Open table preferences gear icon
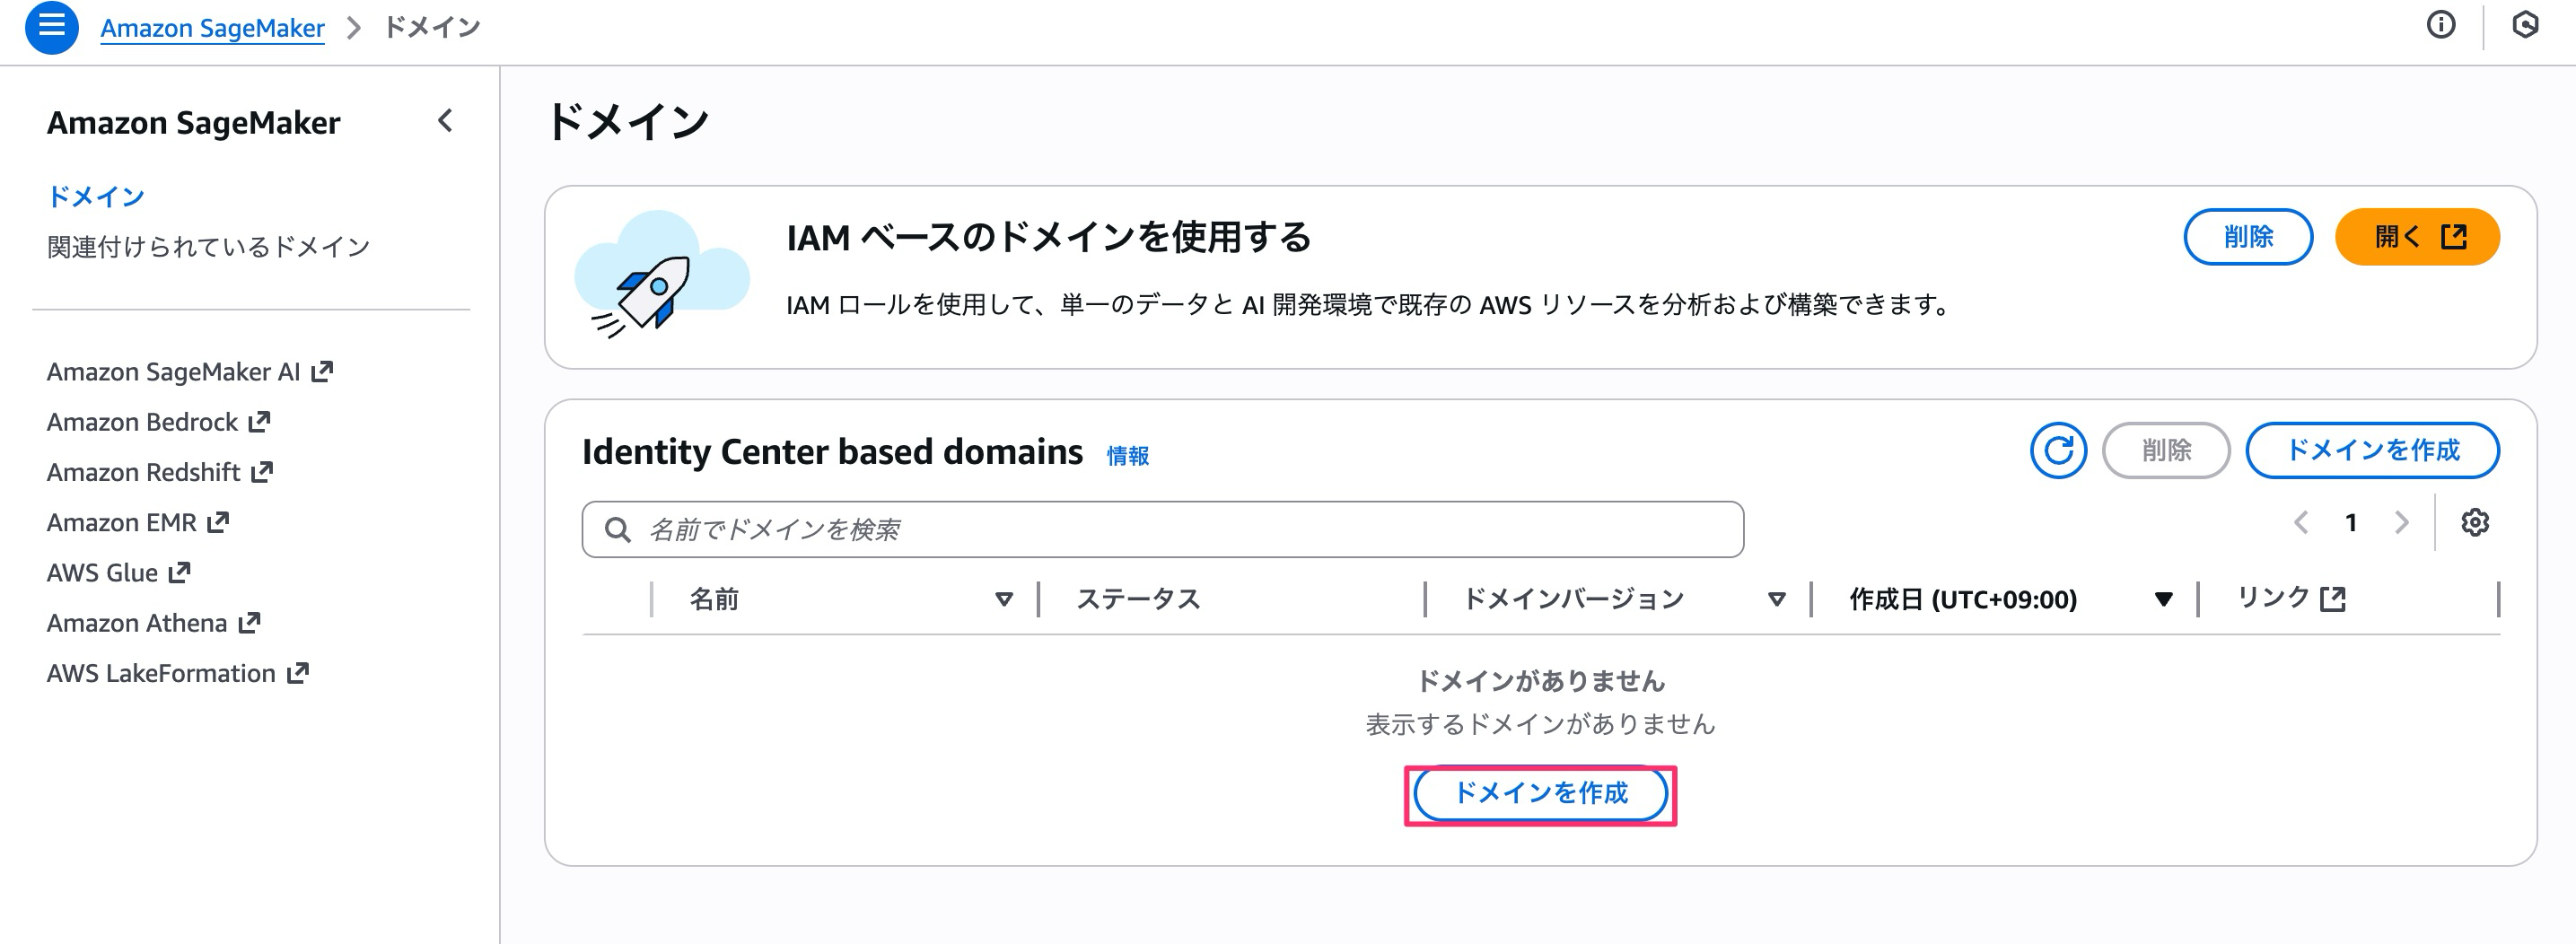The height and width of the screenshot is (944, 2576). (2474, 523)
